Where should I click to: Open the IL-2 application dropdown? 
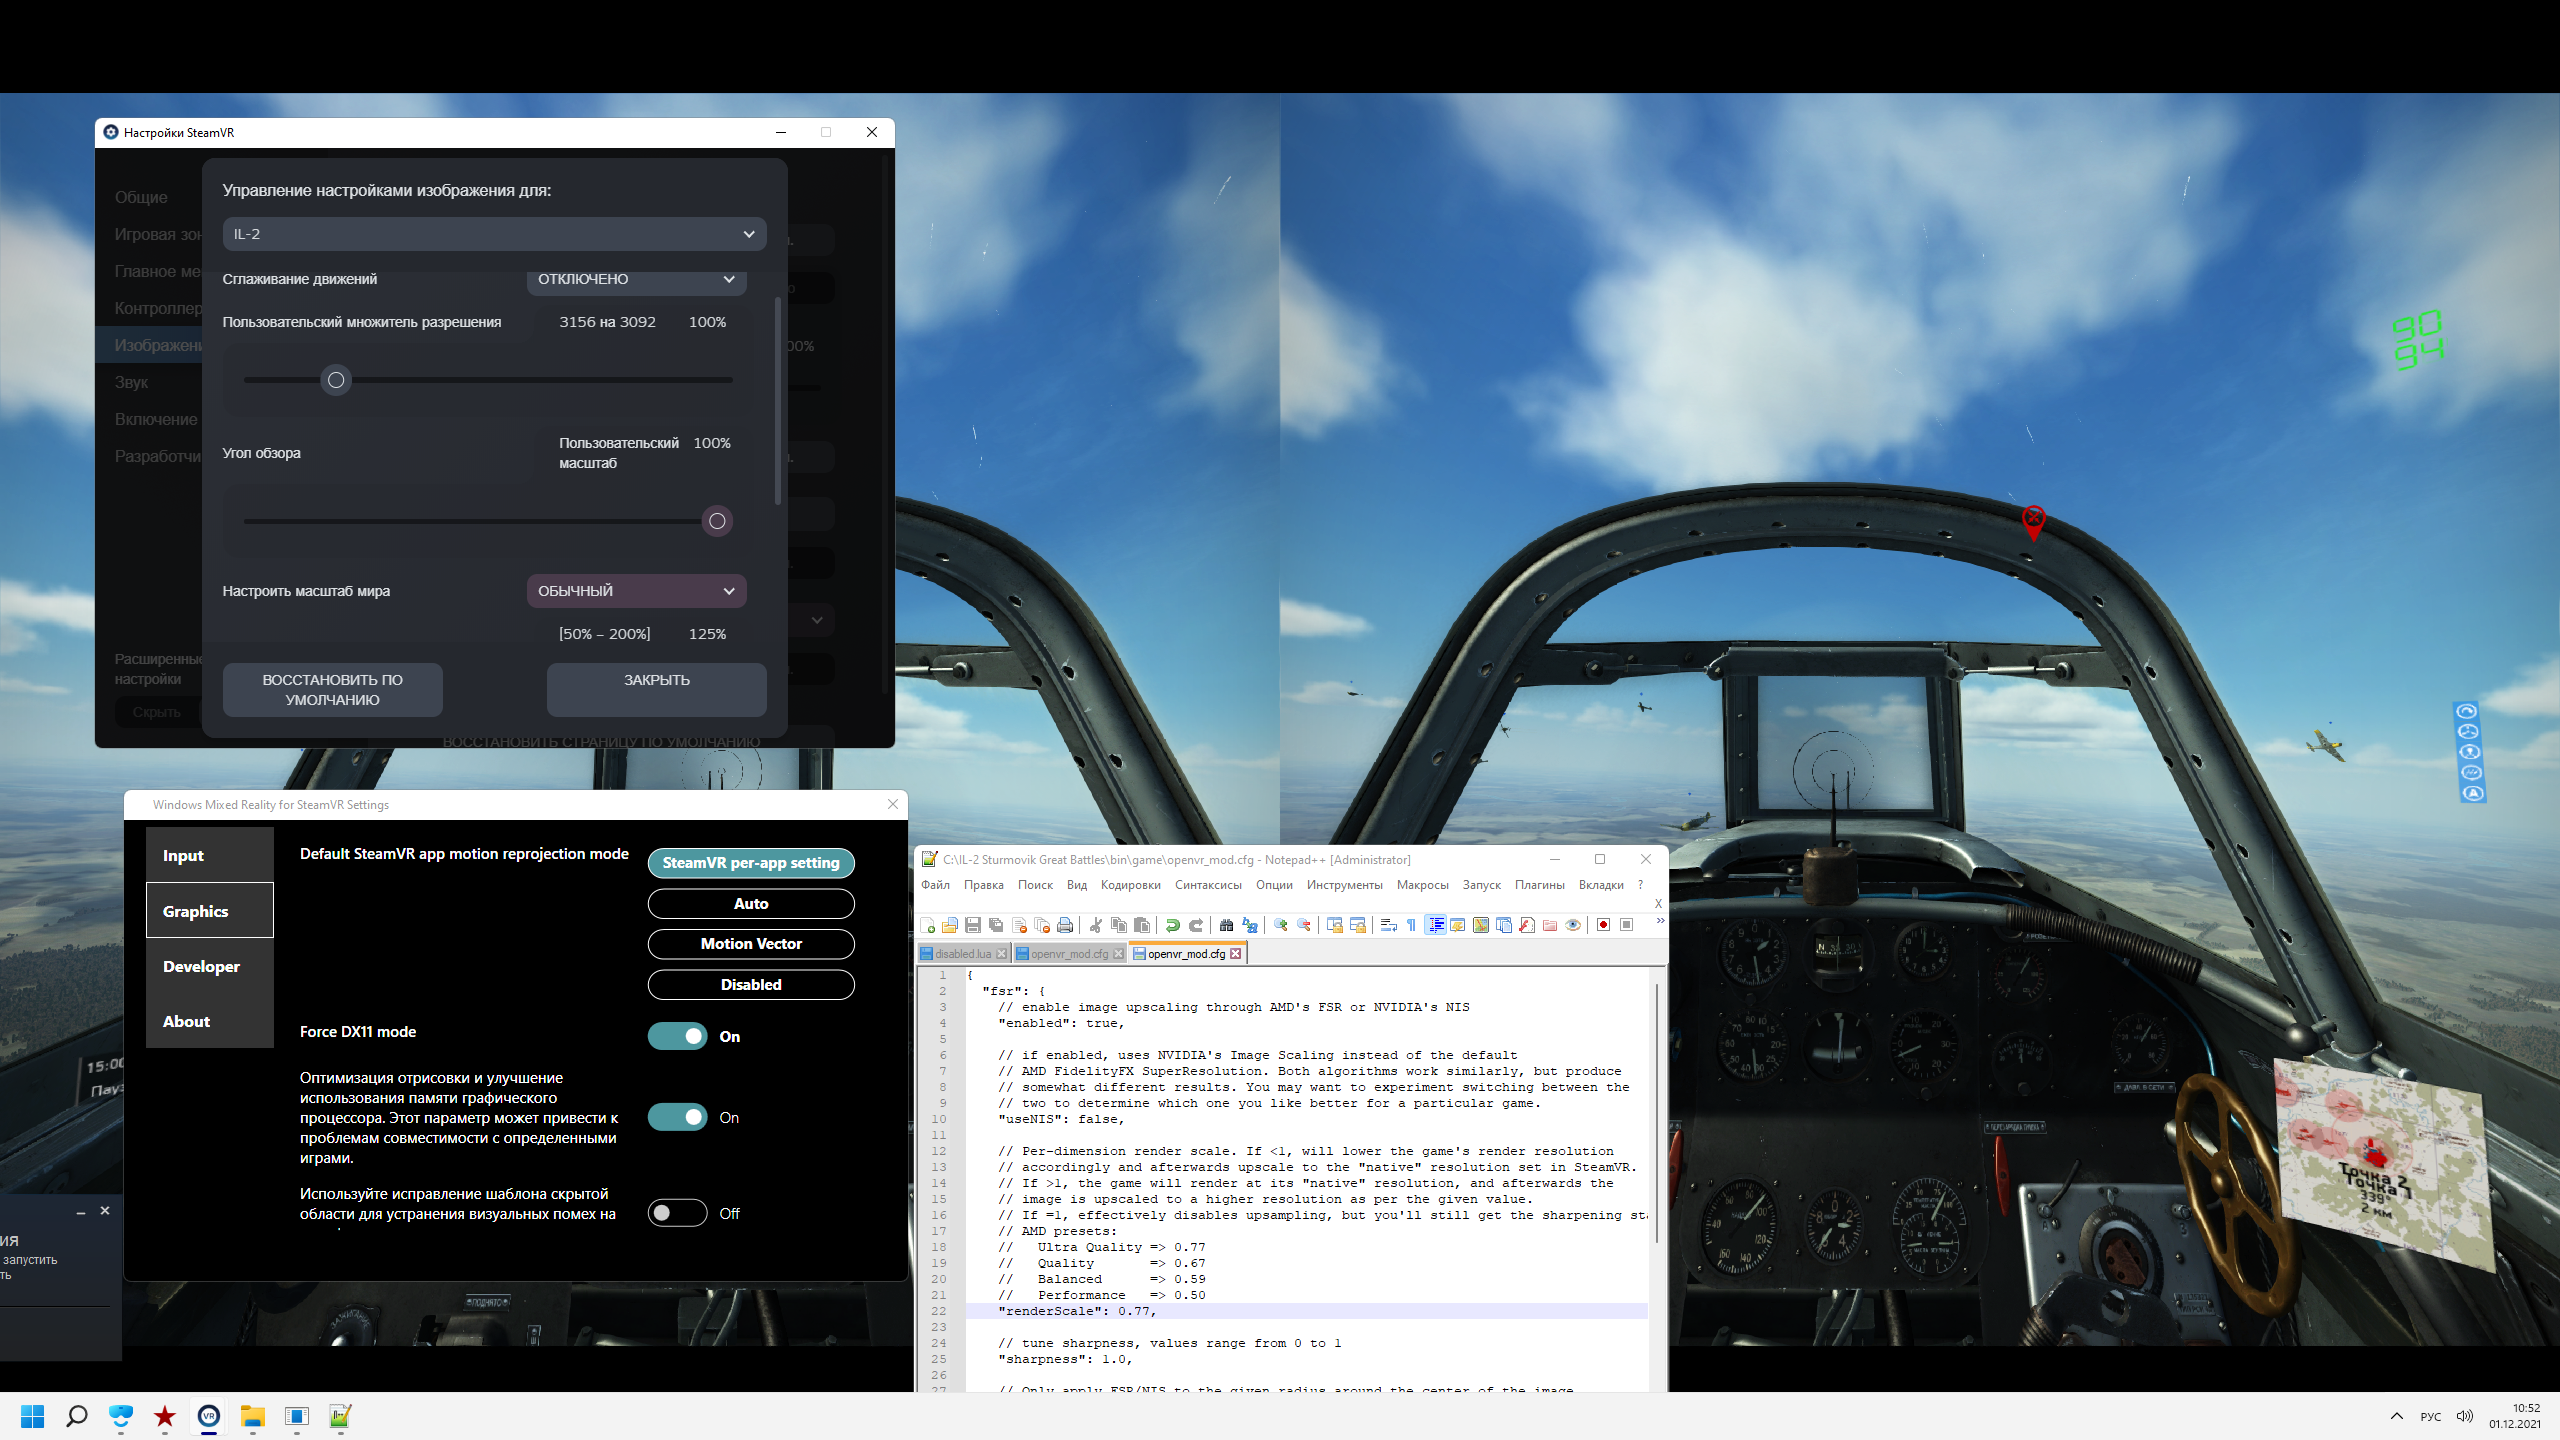[494, 234]
